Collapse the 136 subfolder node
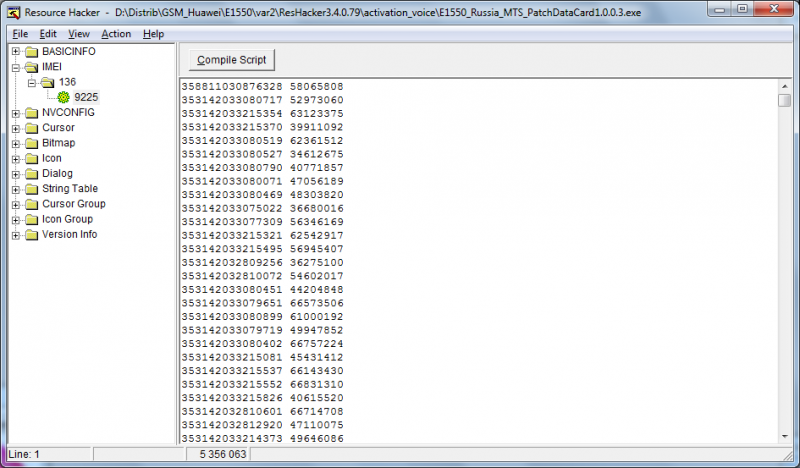800x468 pixels. (x=32, y=83)
